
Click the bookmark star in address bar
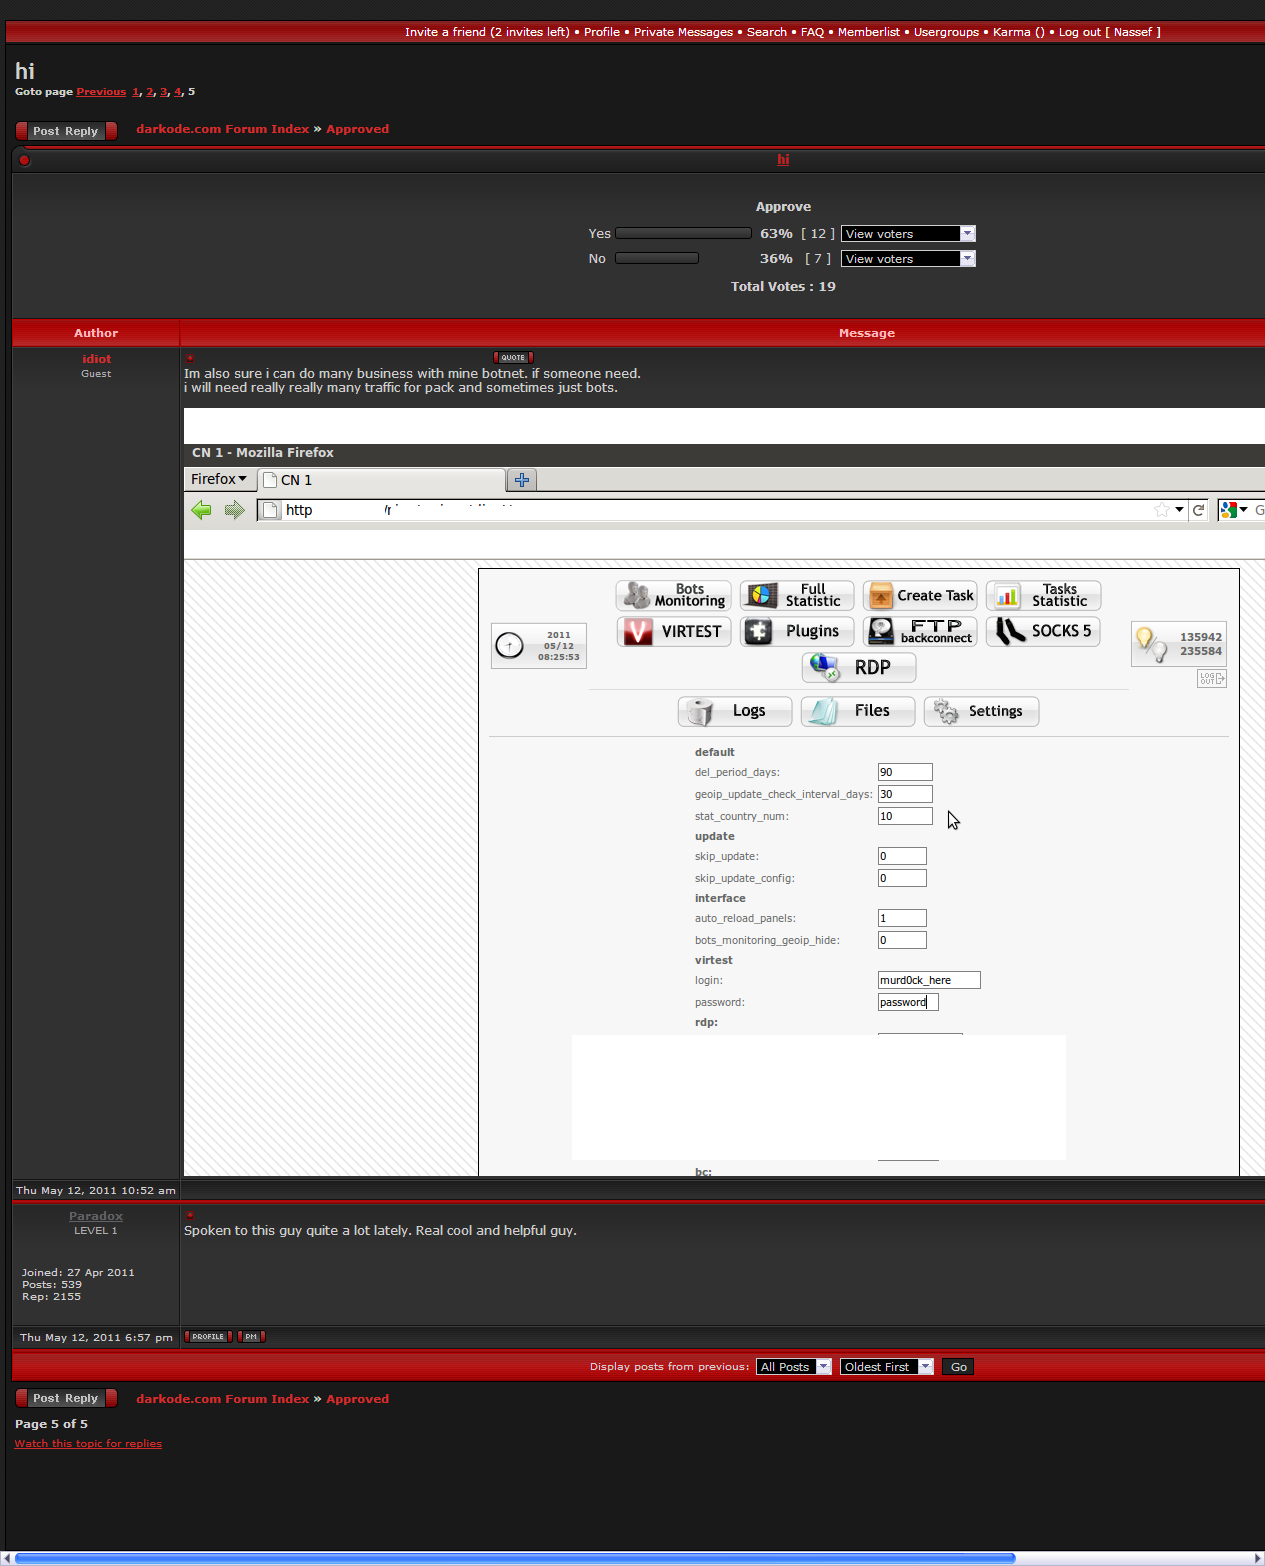[1161, 510]
